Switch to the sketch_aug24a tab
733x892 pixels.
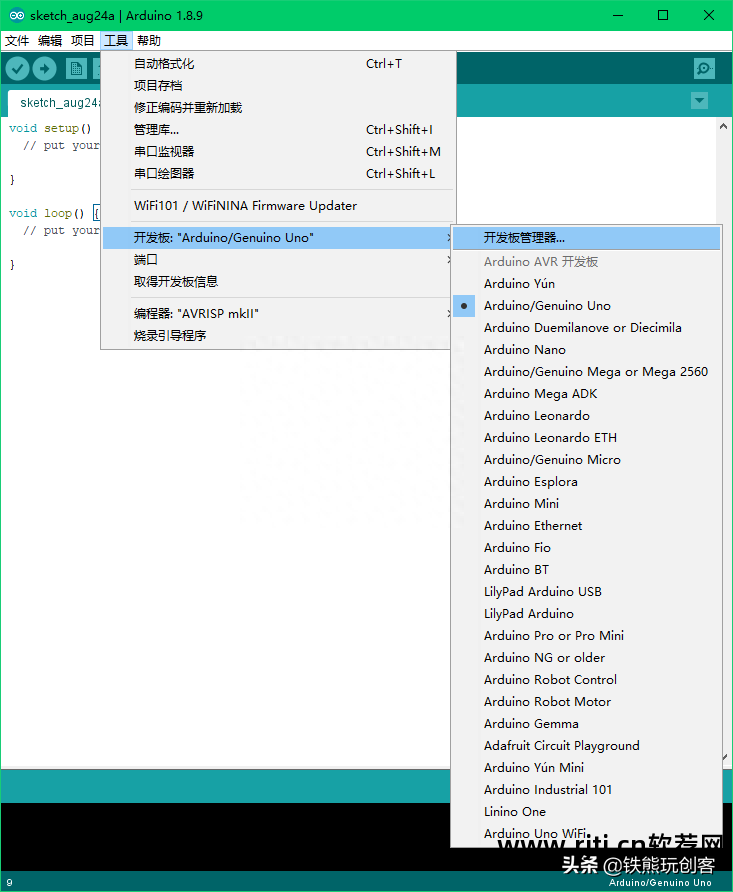point(56,103)
